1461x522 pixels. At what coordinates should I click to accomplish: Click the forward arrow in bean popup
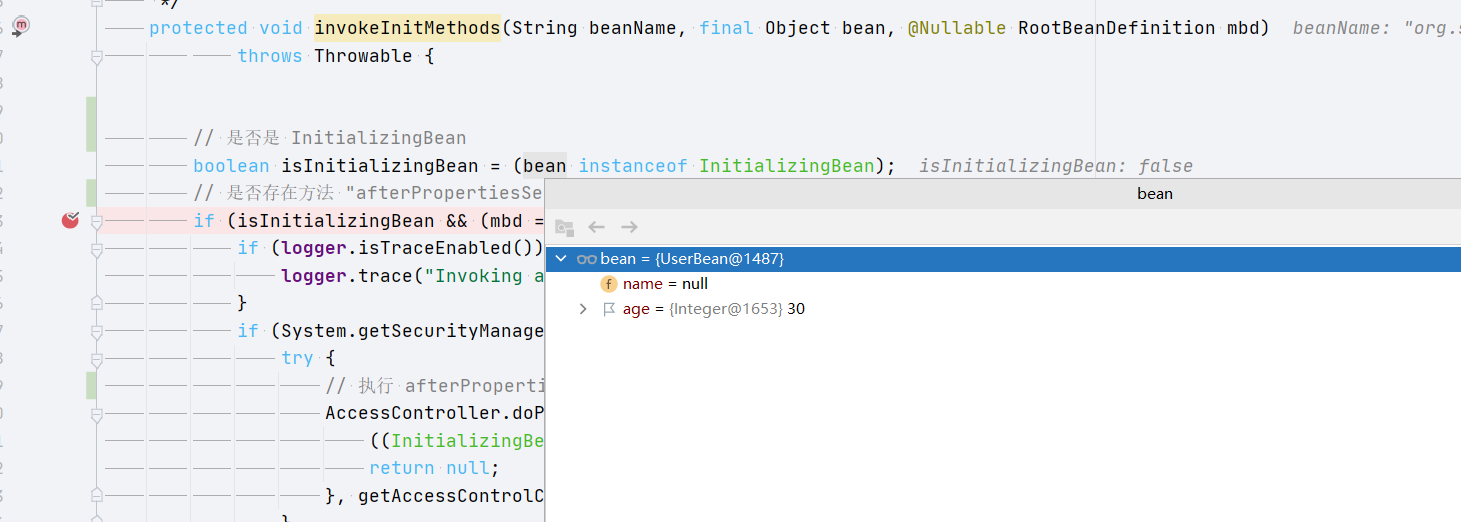(629, 227)
